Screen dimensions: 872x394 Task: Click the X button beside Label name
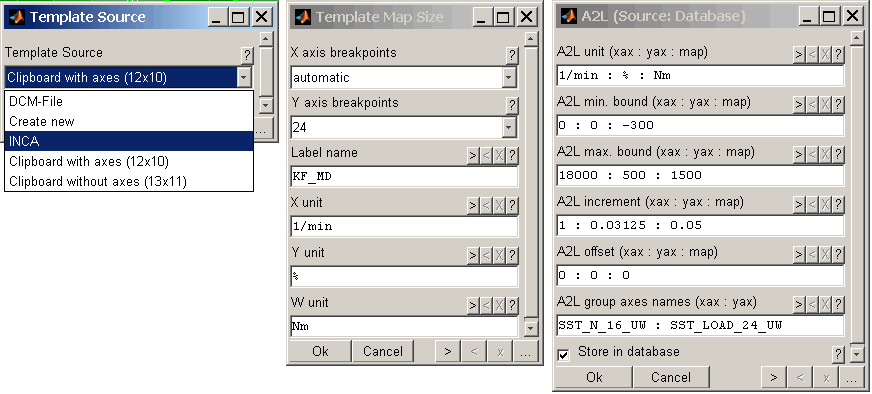[499, 155]
